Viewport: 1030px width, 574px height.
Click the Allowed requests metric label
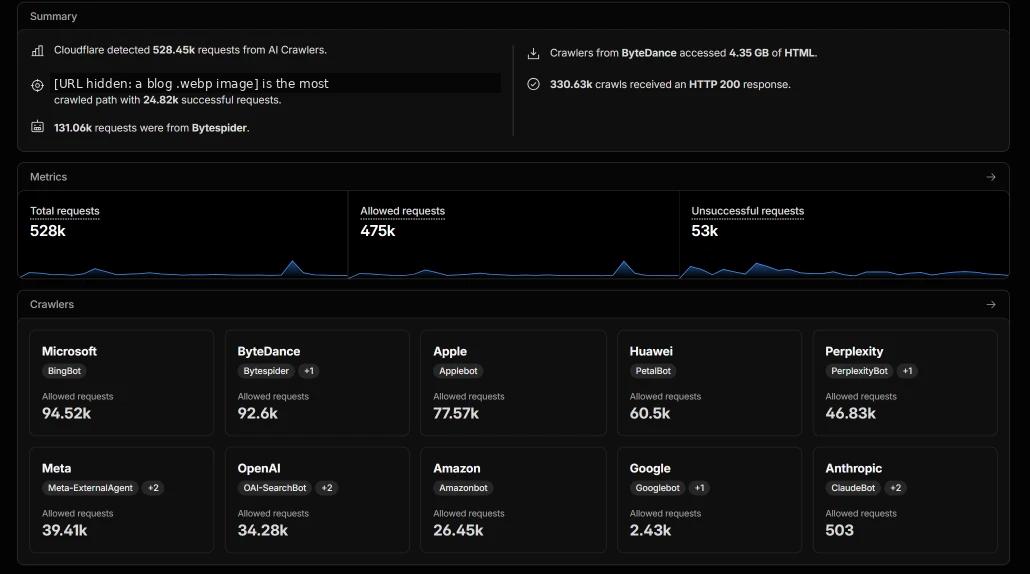[x=402, y=211]
